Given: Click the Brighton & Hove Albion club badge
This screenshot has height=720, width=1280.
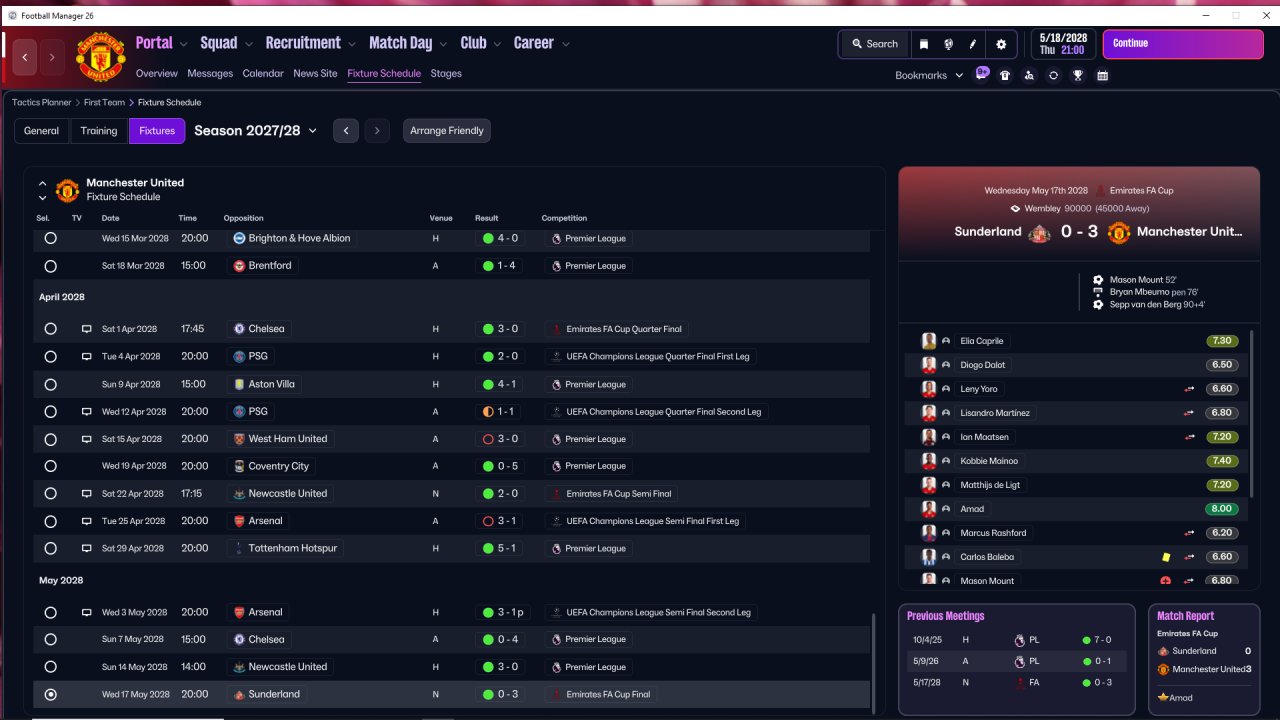Looking at the screenshot, I should 239,239.
